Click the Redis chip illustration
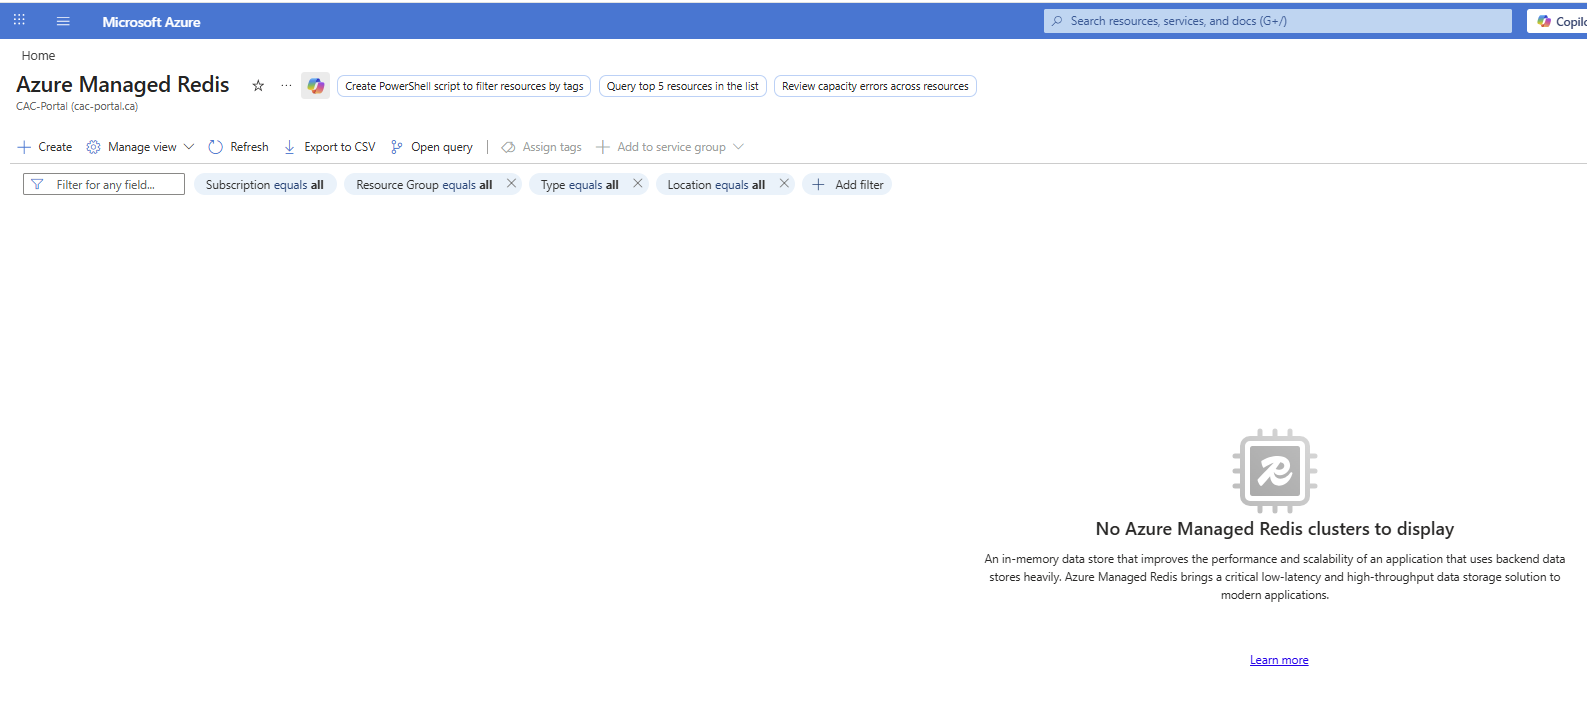 pyautogui.click(x=1274, y=471)
